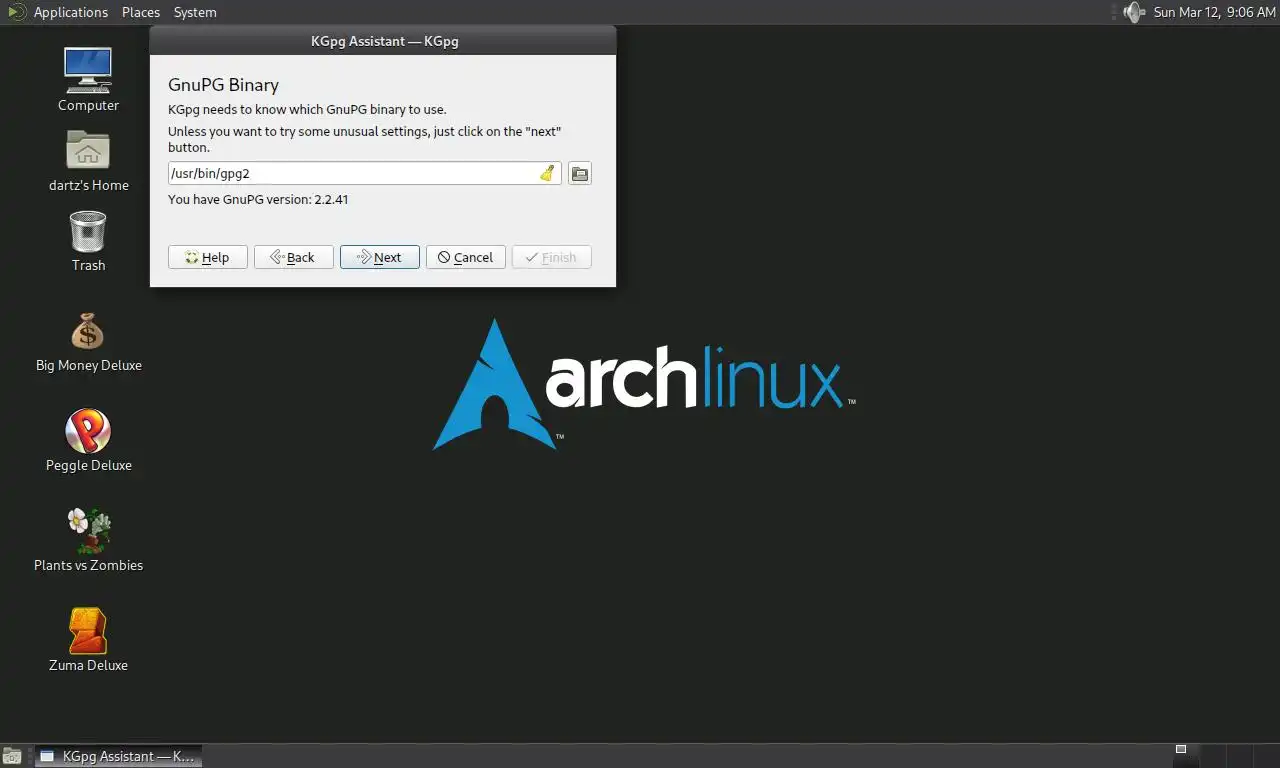
Task: Click the 'GnuPG version: 2.2.41' text
Action: [x=258, y=199]
